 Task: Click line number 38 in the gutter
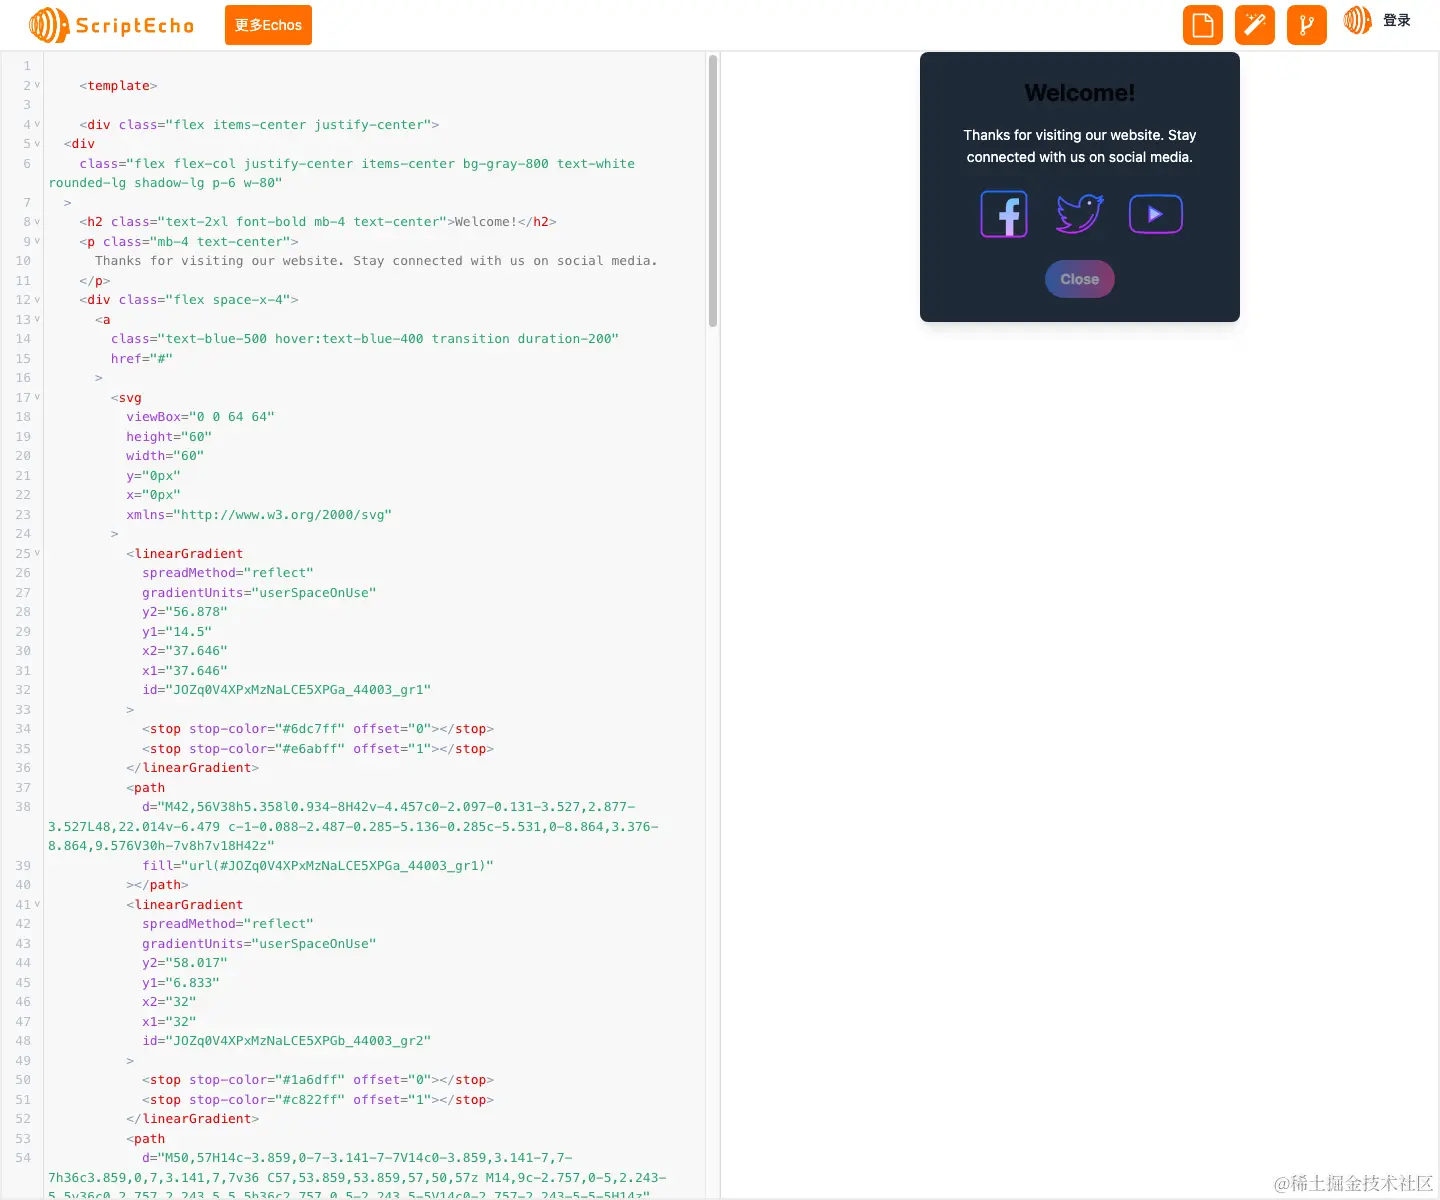tap(23, 807)
